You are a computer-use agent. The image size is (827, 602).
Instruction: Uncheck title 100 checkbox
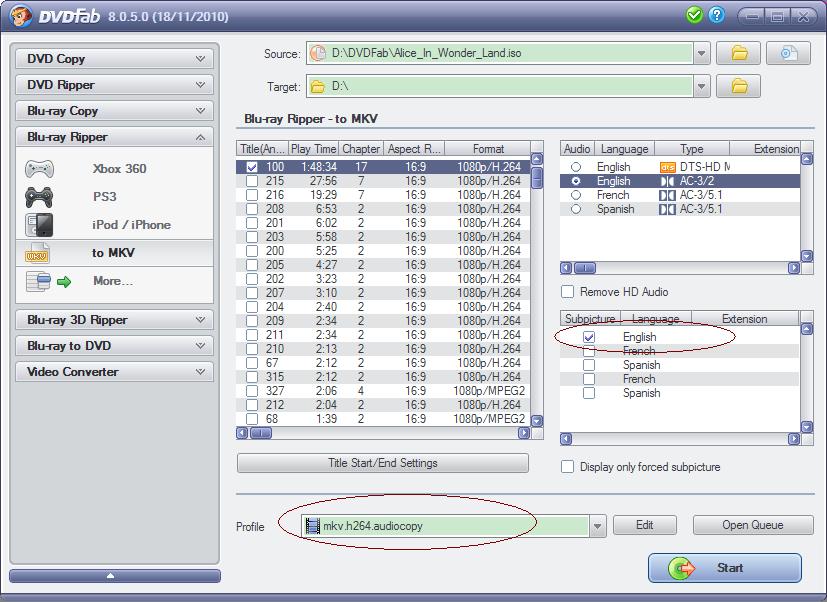pos(252,167)
